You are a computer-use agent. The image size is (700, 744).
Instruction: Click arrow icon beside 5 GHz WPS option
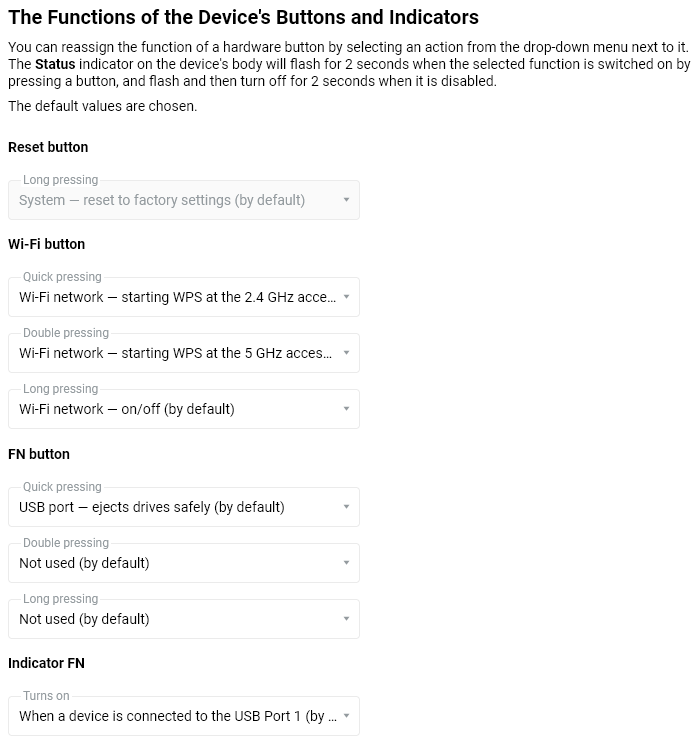tap(346, 353)
